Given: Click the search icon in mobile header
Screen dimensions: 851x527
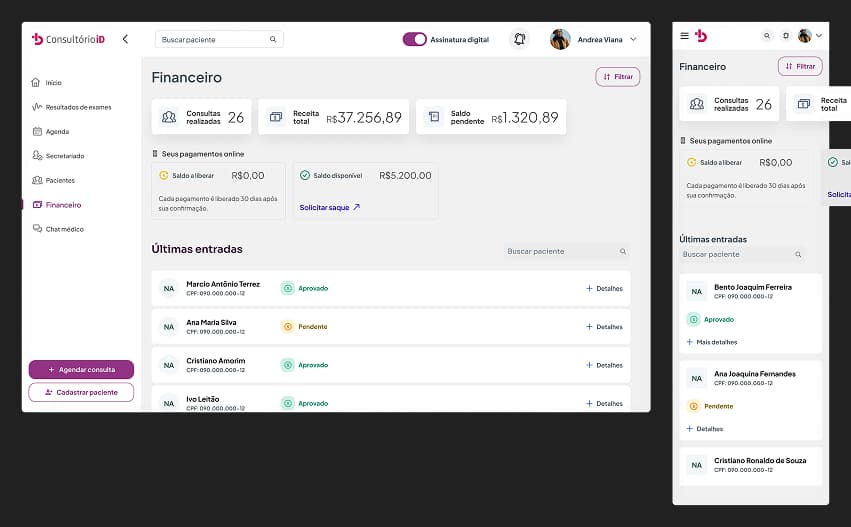Looking at the screenshot, I should tap(767, 36).
